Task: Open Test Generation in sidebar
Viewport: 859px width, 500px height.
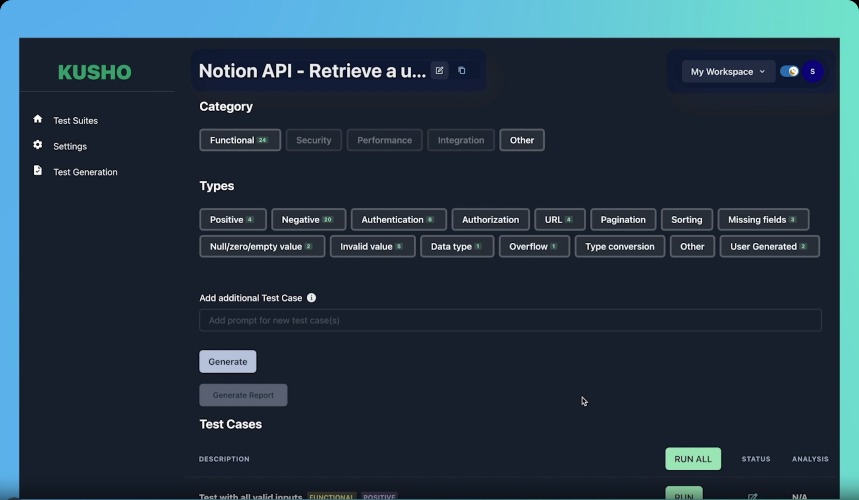Action: tap(85, 172)
